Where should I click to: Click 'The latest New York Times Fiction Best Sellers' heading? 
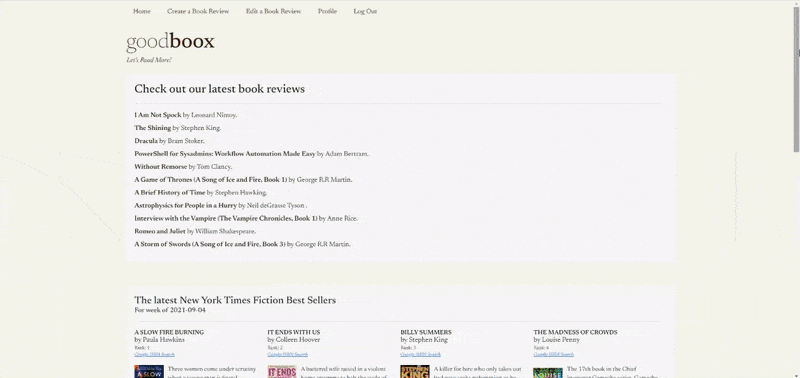click(x=235, y=300)
